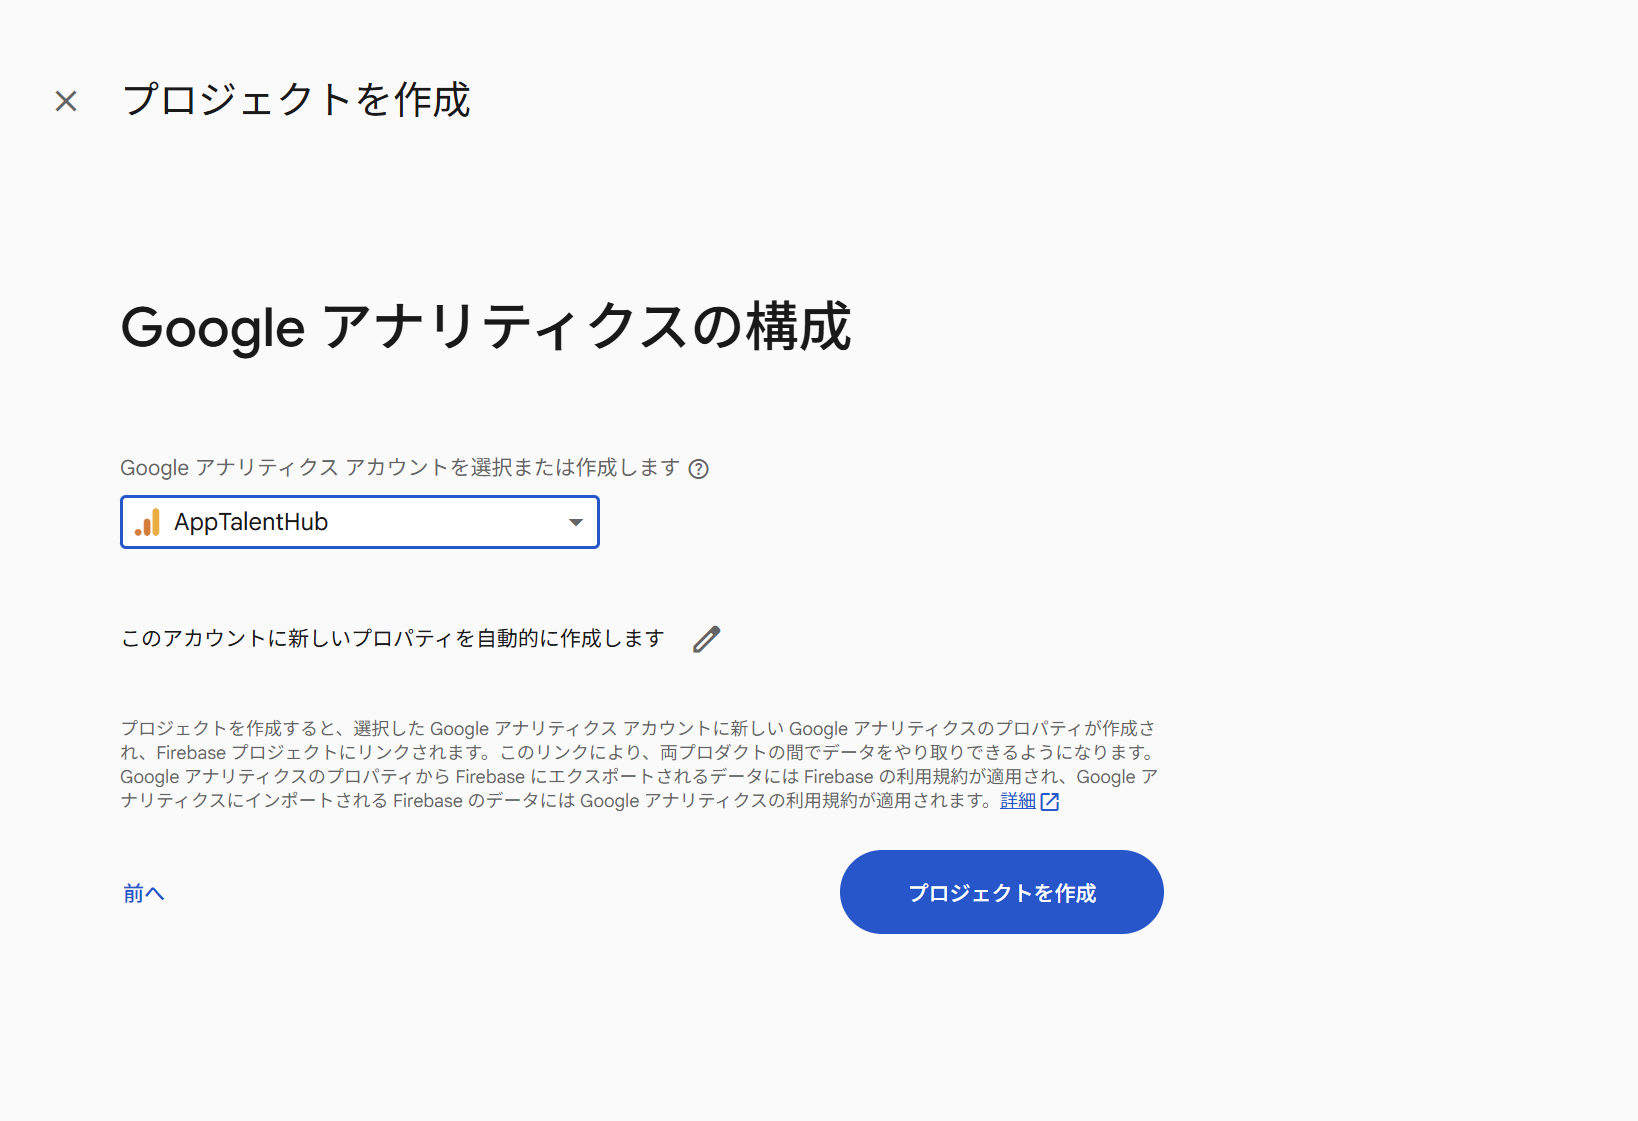This screenshot has width=1638, height=1121.
Task: Click the orange Analytics bar chart icon
Action: (x=148, y=522)
